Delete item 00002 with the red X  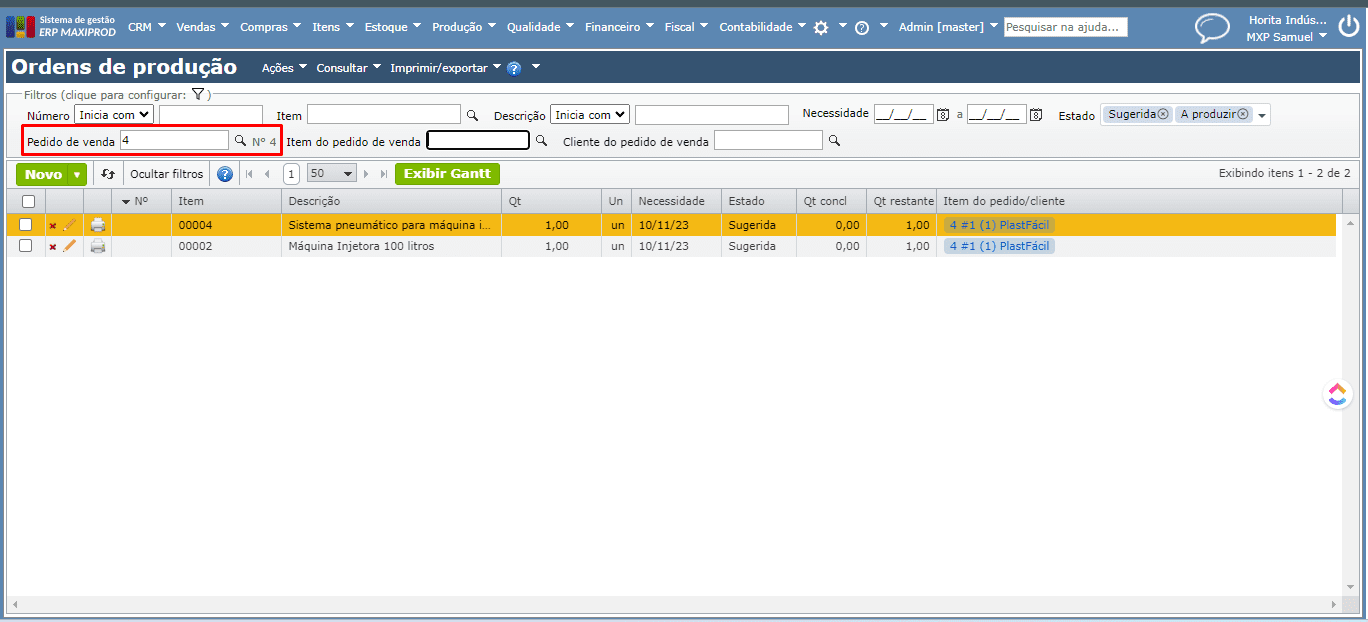pyautogui.click(x=53, y=247)
